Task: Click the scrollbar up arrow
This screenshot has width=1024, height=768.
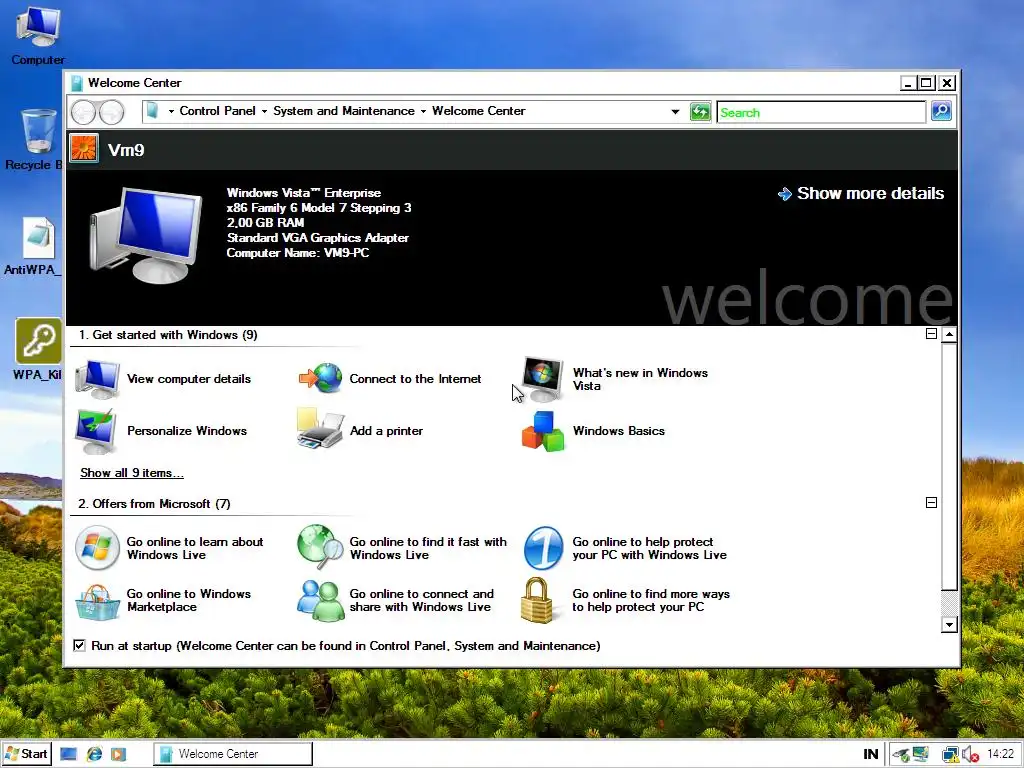Action: 949,334
